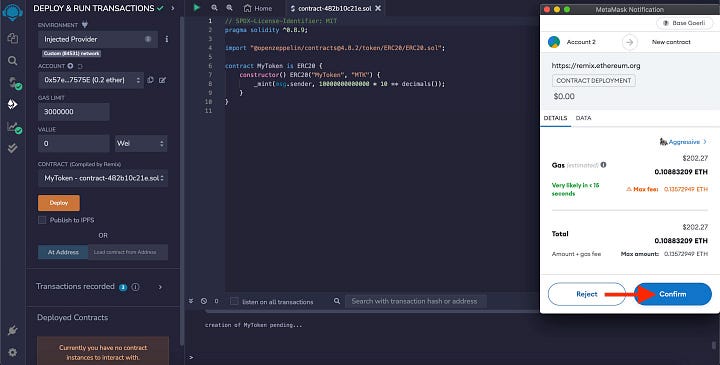Click the Max fee warning in MetaMask
The width and height of the screenshot is (720, 365).
(x=667, y=189)
